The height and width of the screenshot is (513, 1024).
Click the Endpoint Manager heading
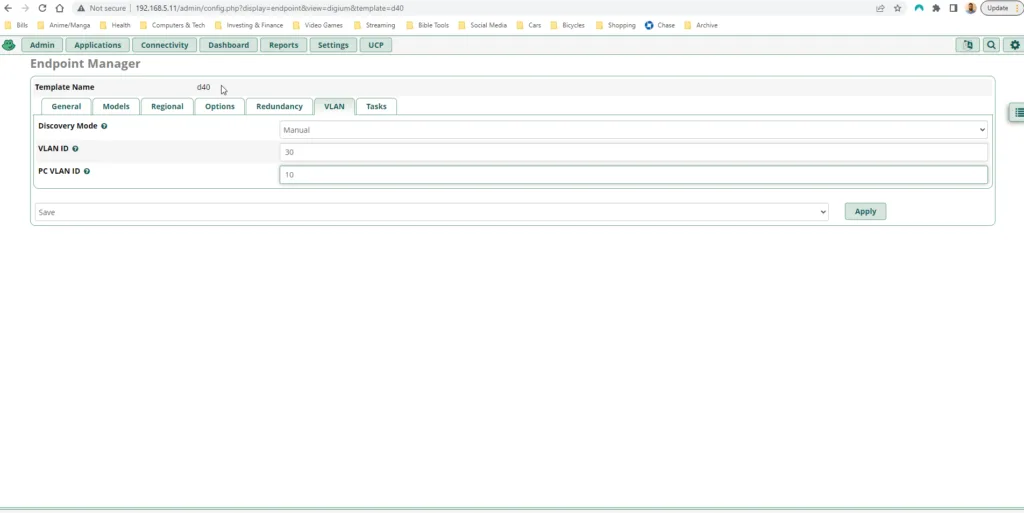point(85,64)
